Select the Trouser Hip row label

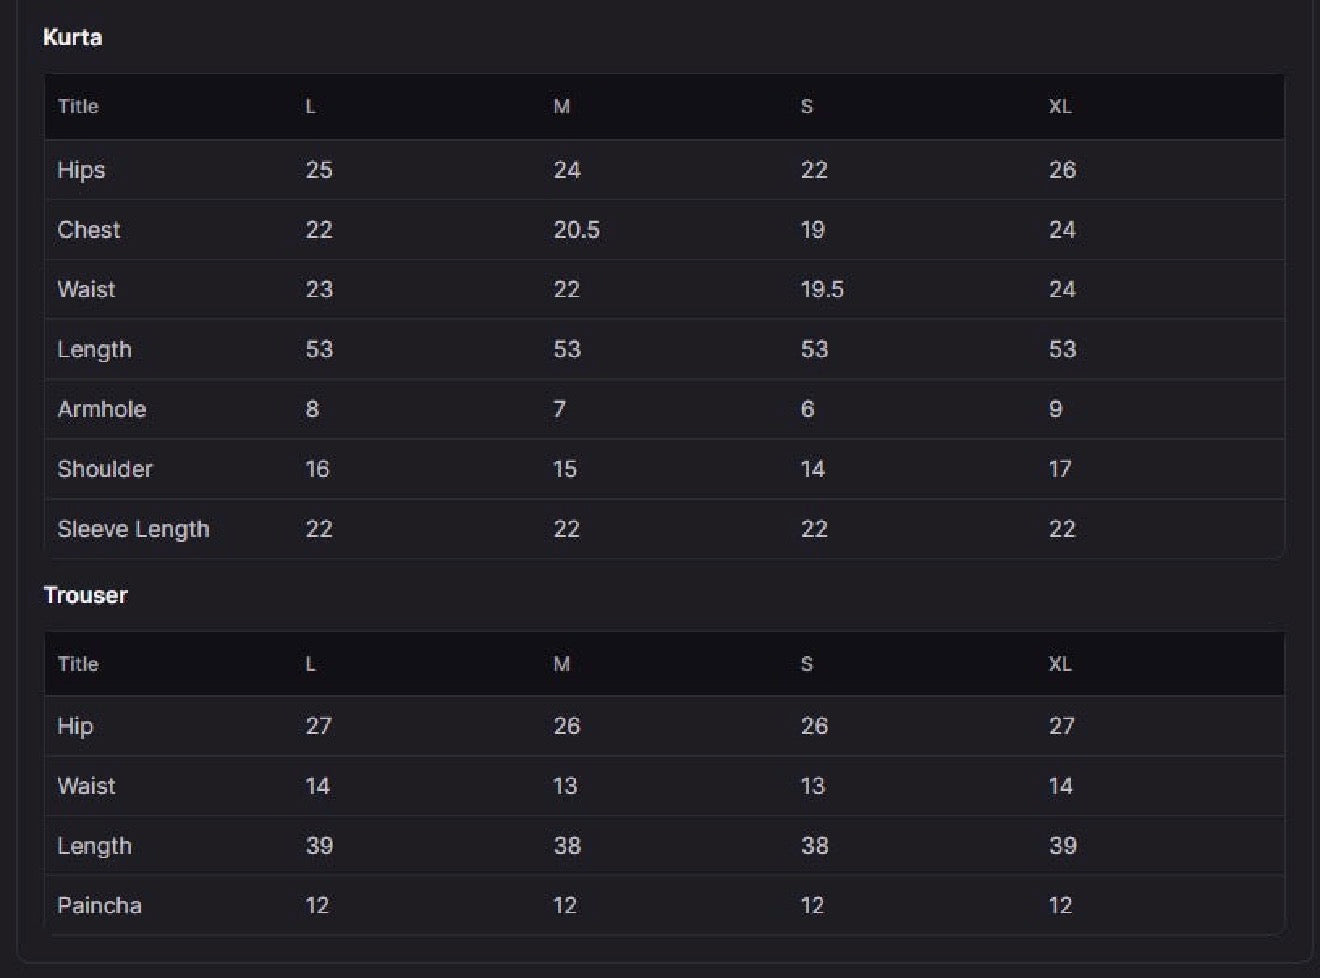[x=75, y=727]
